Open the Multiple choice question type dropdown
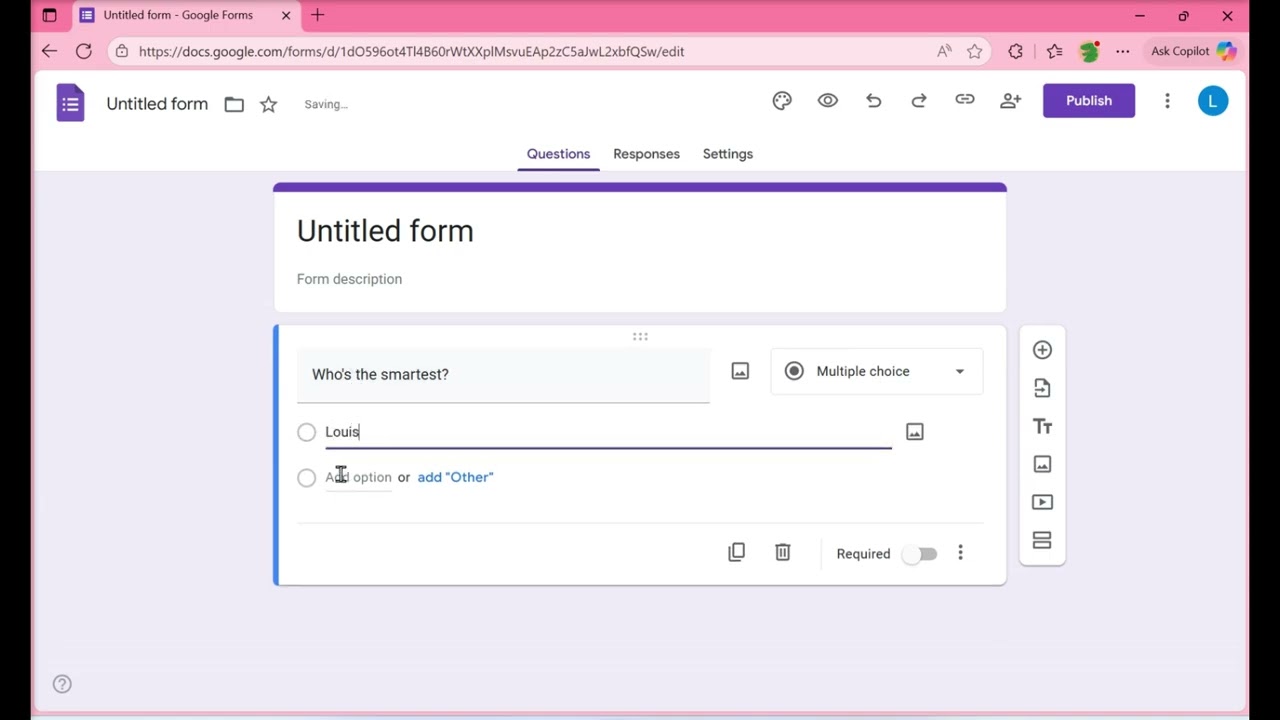The height and width of the screenshot is (720, 1280). coord(877,371)
